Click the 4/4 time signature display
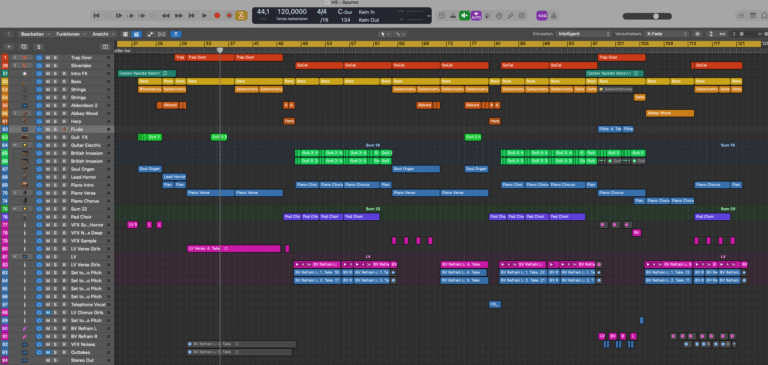 click(322, 11)
